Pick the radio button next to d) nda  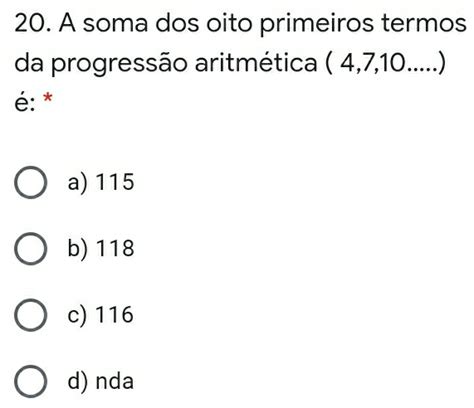click(x=30, y=381)
